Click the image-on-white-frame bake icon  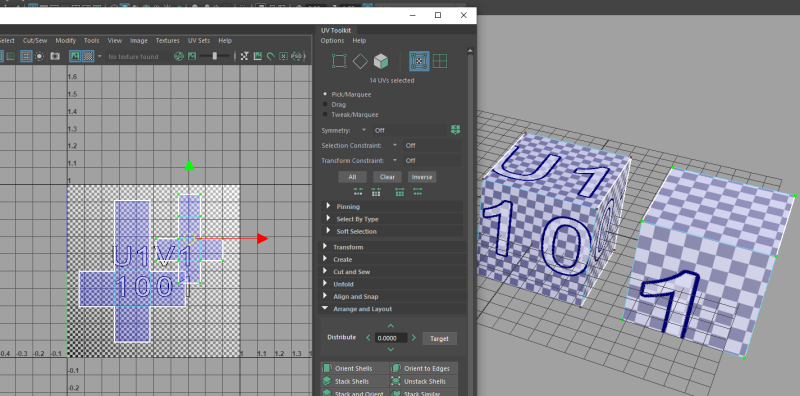pyautogui.click(x=258, y=56)
